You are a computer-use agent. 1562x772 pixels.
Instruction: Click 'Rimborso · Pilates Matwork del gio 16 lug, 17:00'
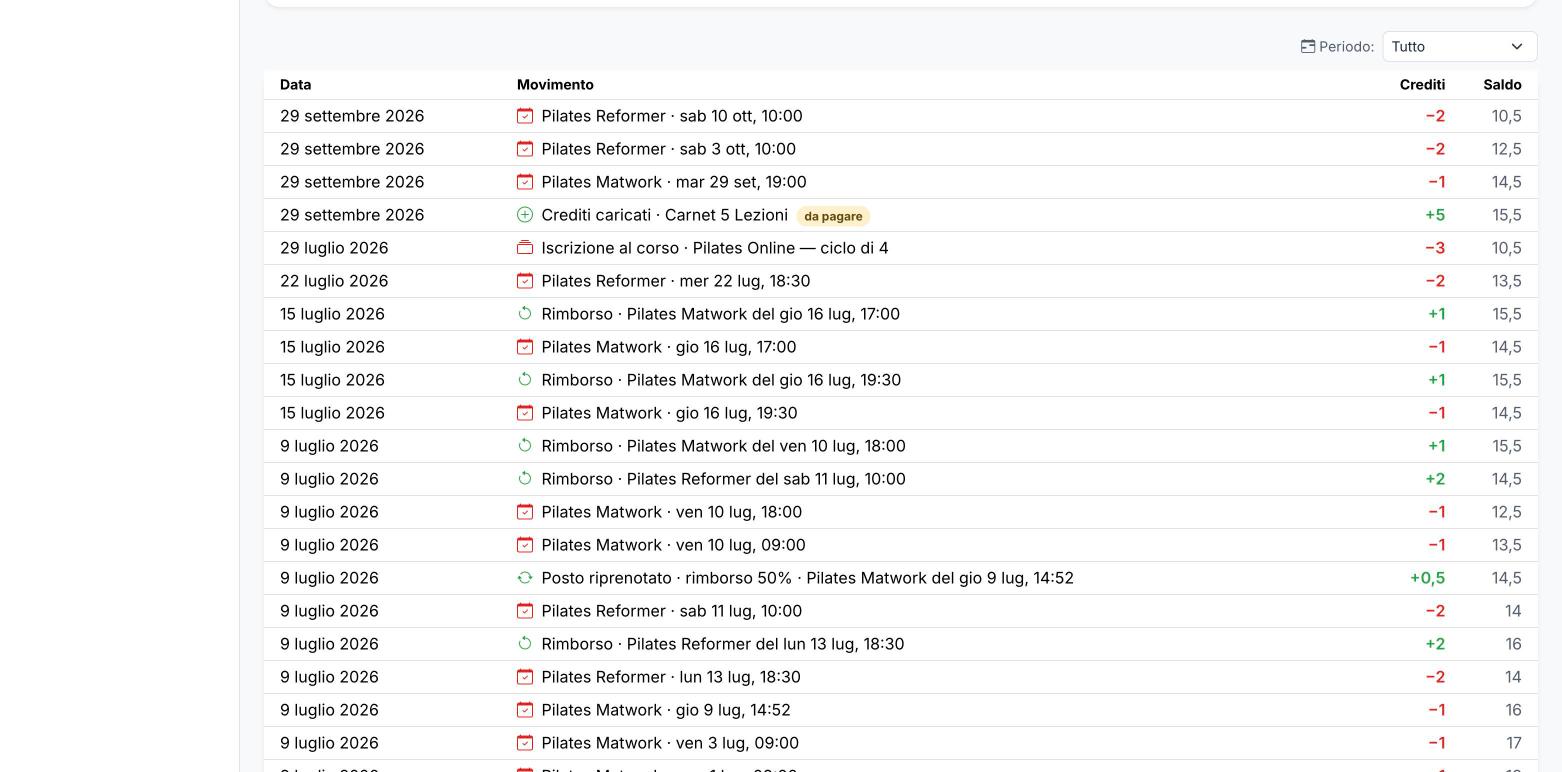pos(721,314)
